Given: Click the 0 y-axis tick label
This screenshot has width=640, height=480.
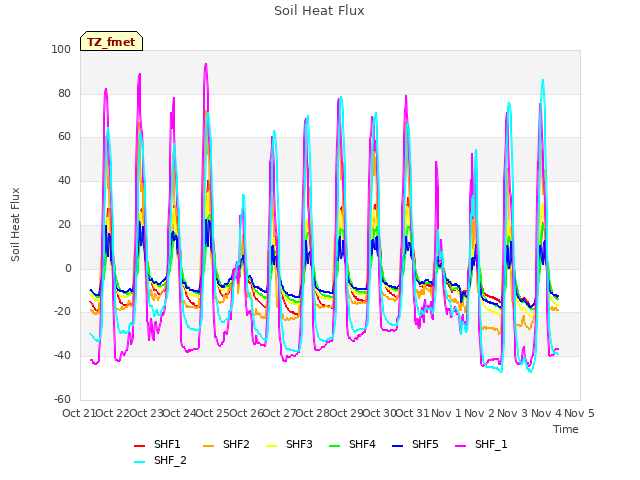Looking at the screenshot, I should tap(68, 269).
